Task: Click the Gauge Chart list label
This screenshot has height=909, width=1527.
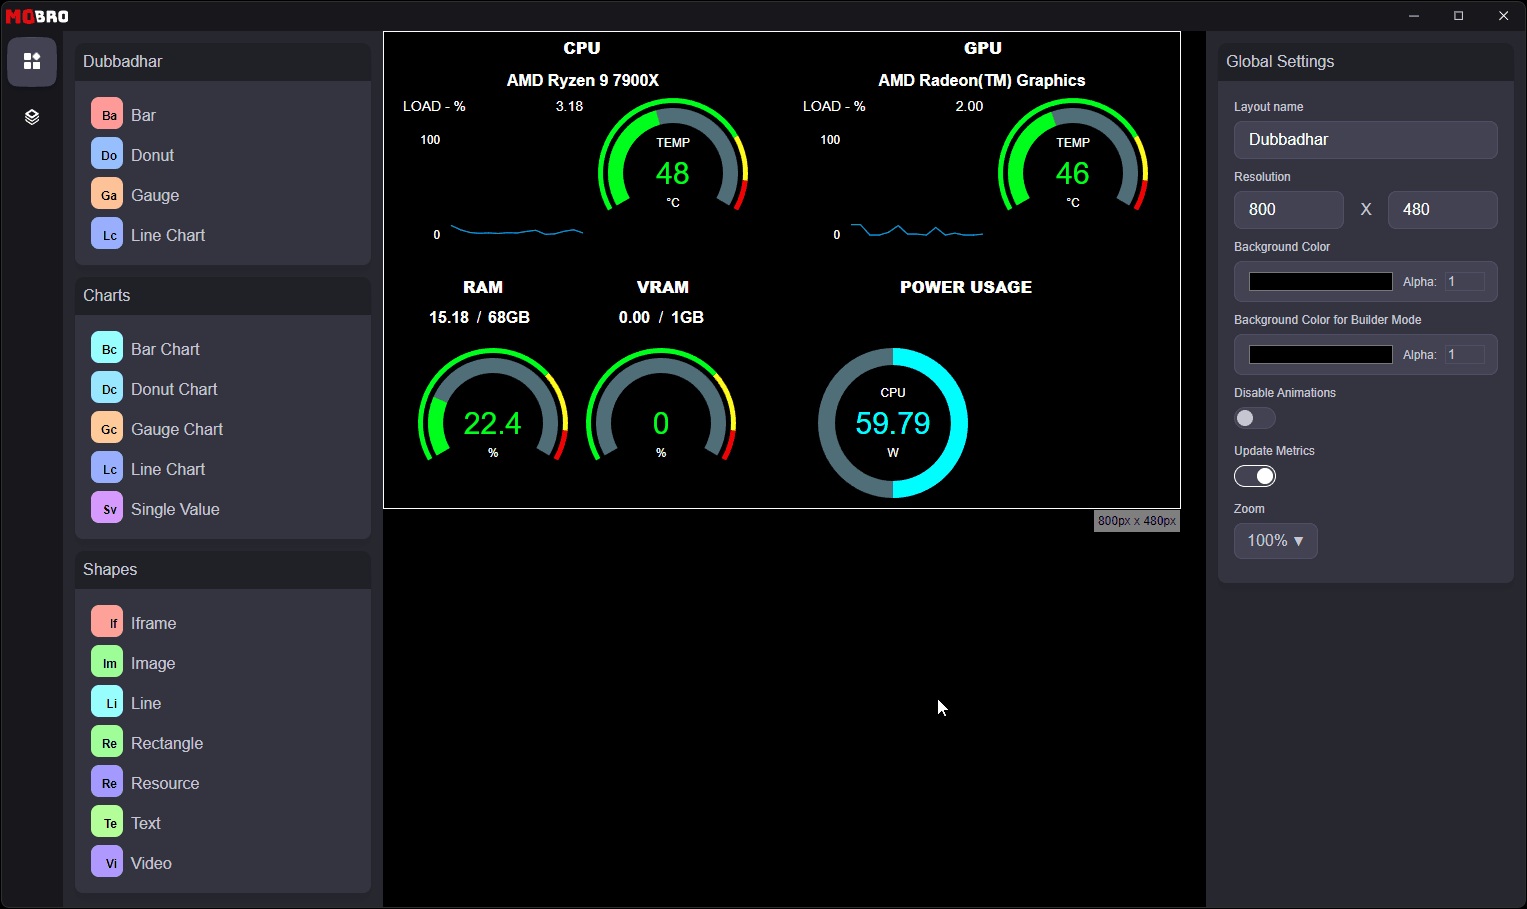Action: (177, 429)
